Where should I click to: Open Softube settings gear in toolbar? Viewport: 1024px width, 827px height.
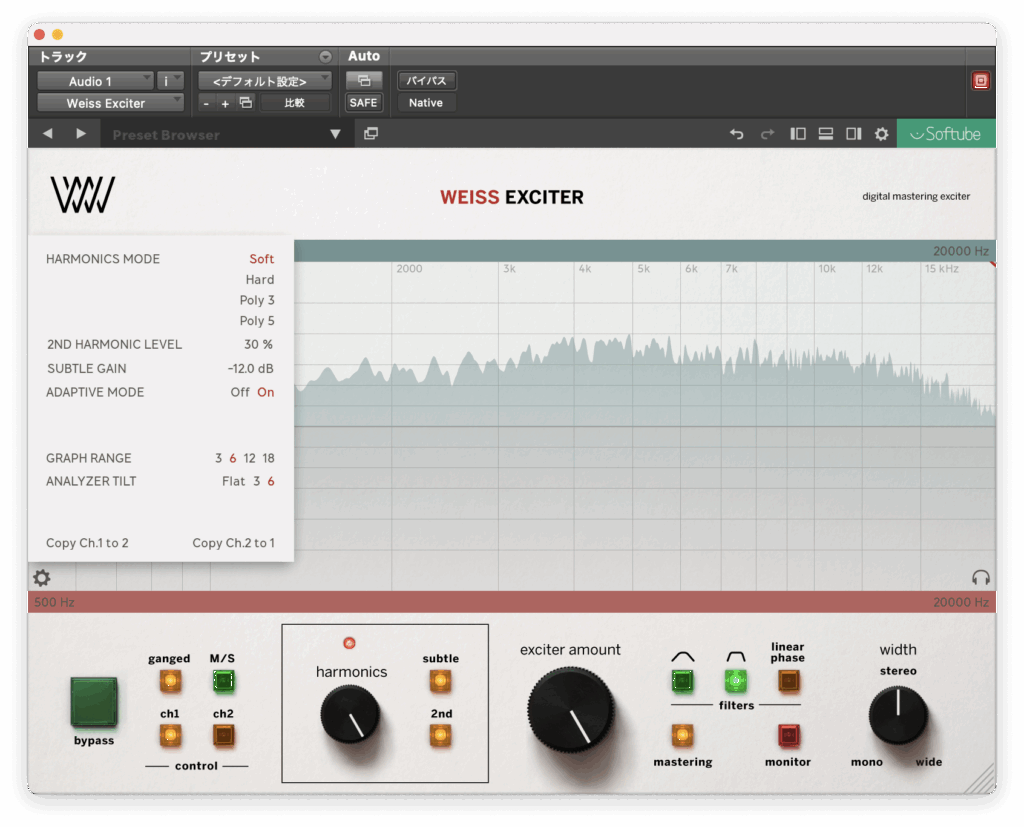[x=882, y=134]
